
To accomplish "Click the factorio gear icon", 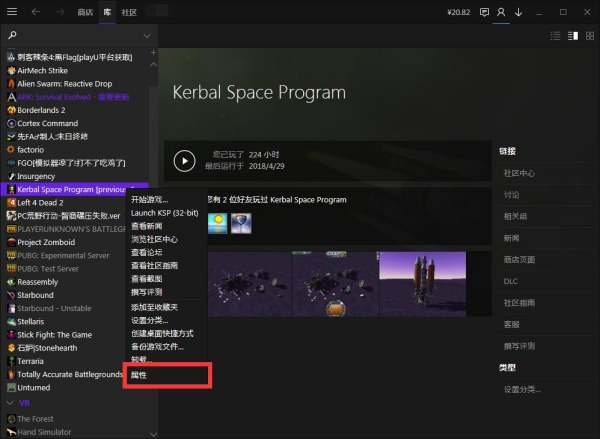I will [11, 150].
